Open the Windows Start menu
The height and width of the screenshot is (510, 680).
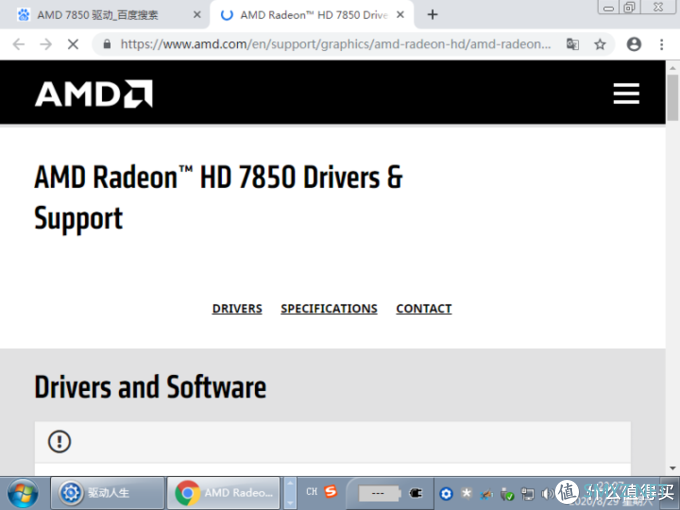(23, 493)
